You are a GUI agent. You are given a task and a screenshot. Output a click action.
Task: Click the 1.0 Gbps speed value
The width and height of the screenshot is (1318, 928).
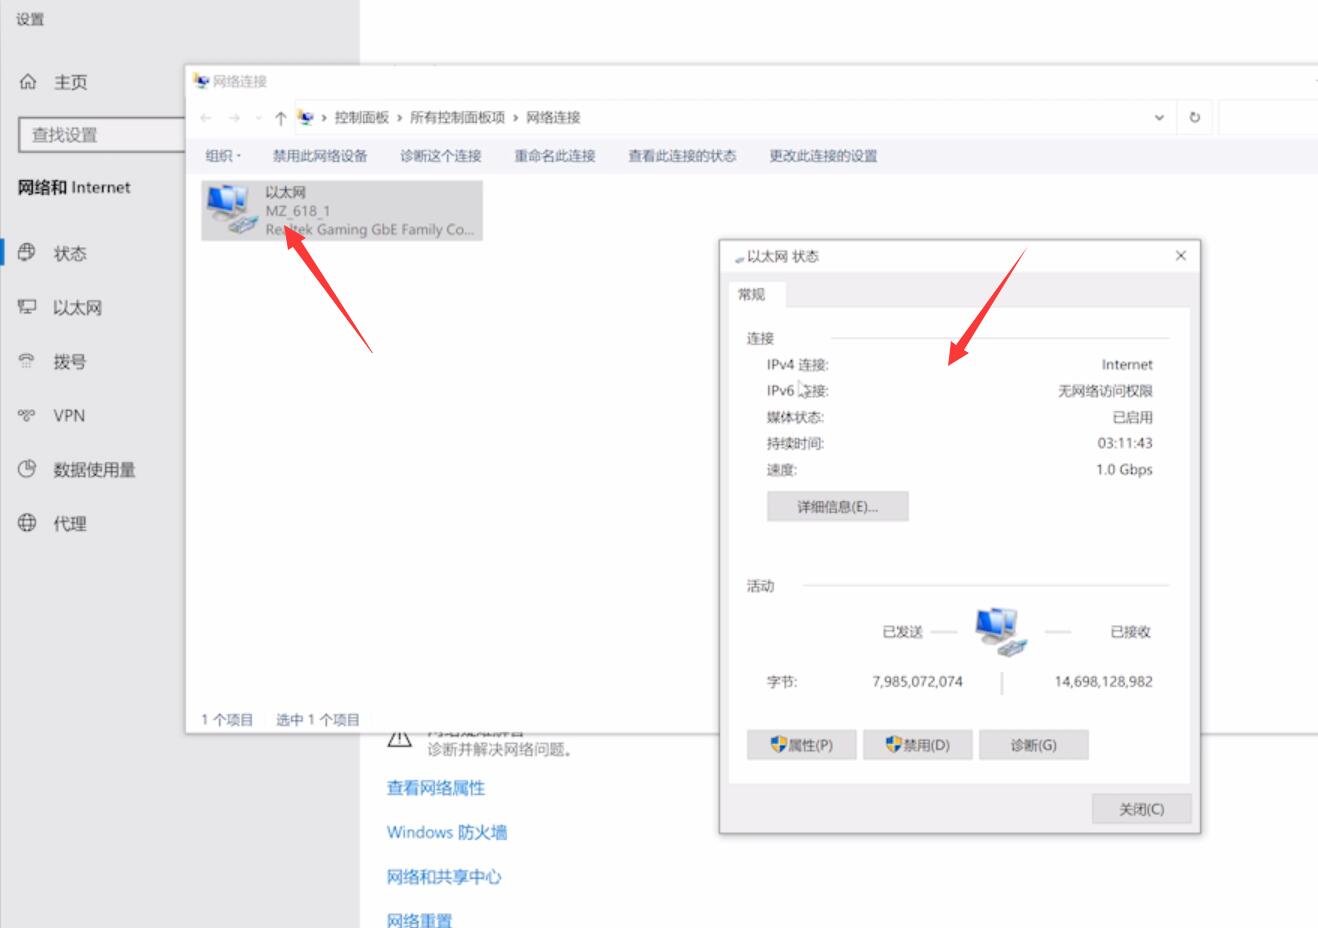pos(1124,469)
